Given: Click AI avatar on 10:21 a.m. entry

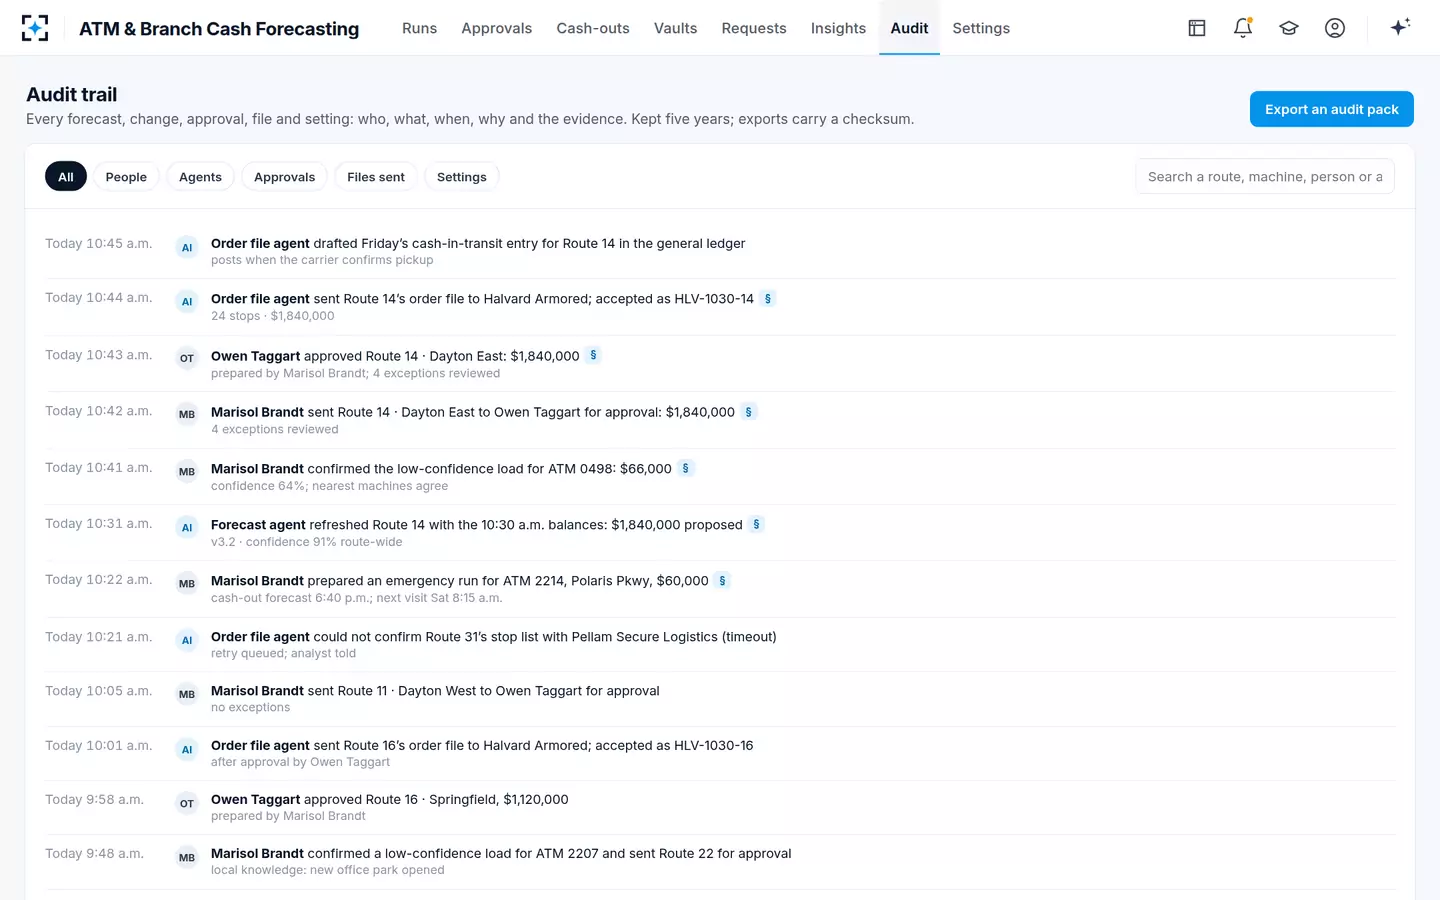Looking at the screenshot, I should coord(187,640).
